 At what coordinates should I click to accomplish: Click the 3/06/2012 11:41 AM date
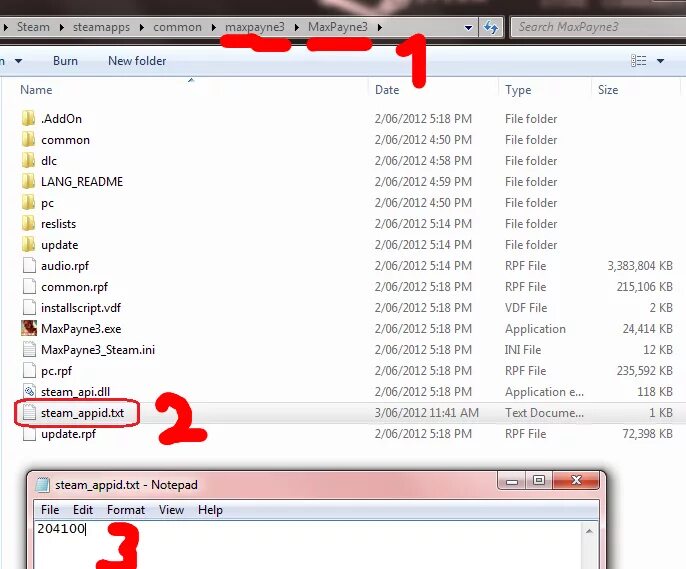click(427, 413)
